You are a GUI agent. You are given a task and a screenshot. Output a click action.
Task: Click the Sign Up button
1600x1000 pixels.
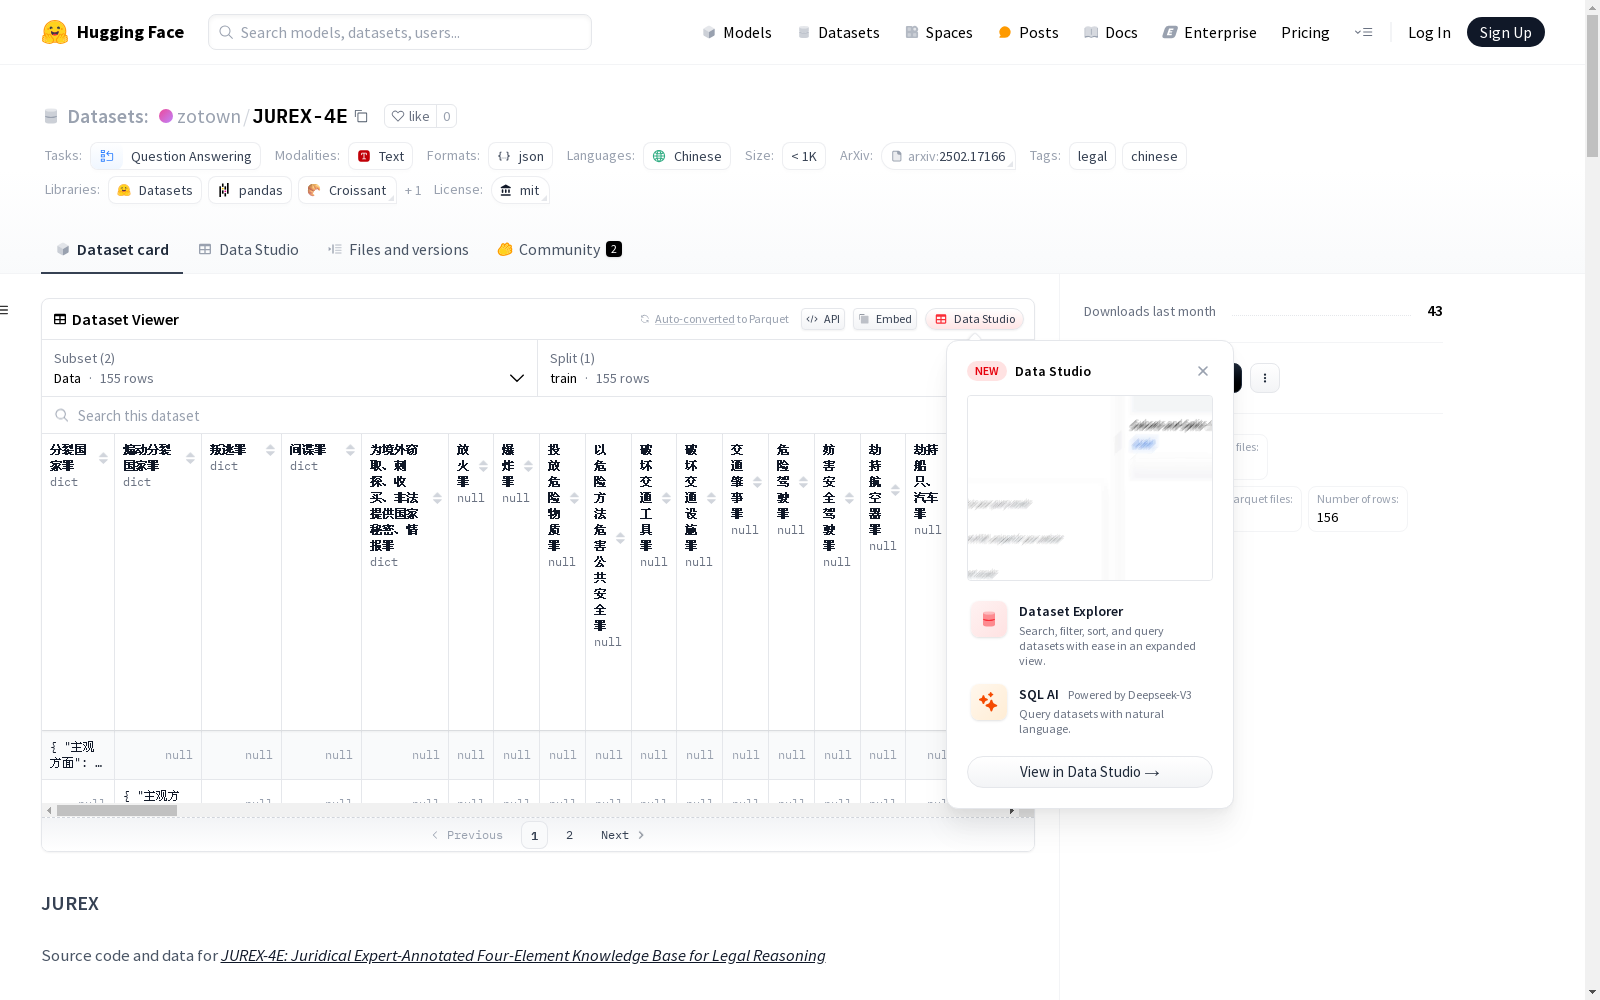1505,32
